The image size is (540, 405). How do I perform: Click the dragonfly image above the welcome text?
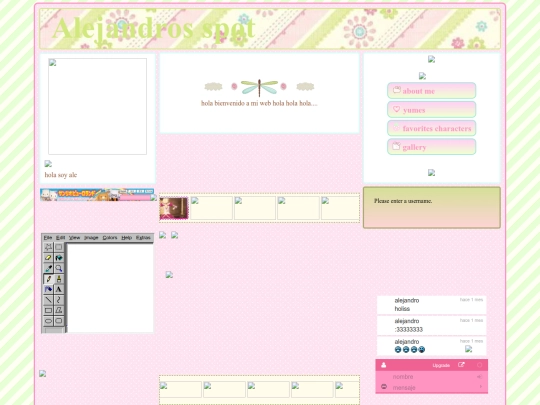259,87
